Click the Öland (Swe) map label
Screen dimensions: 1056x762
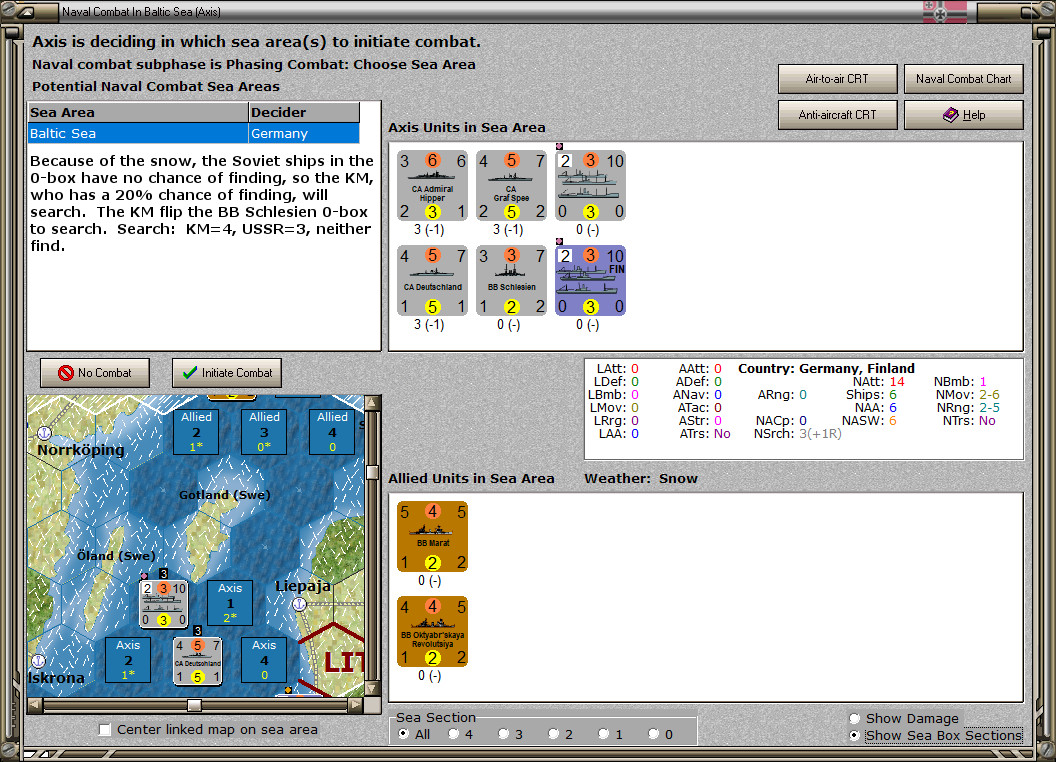(x=116, y=556)
